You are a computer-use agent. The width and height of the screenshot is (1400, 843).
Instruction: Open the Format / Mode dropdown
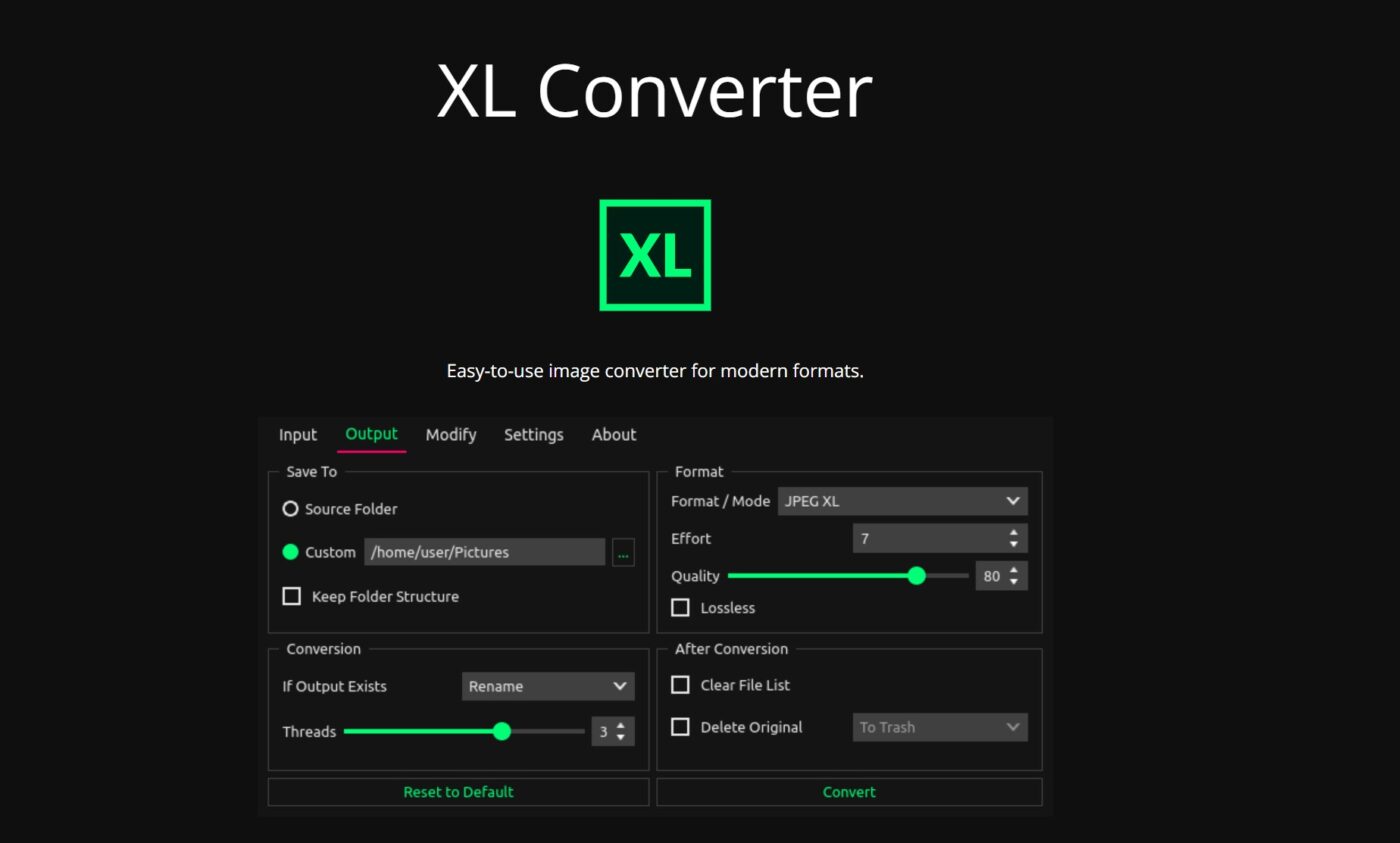[902, 501]
